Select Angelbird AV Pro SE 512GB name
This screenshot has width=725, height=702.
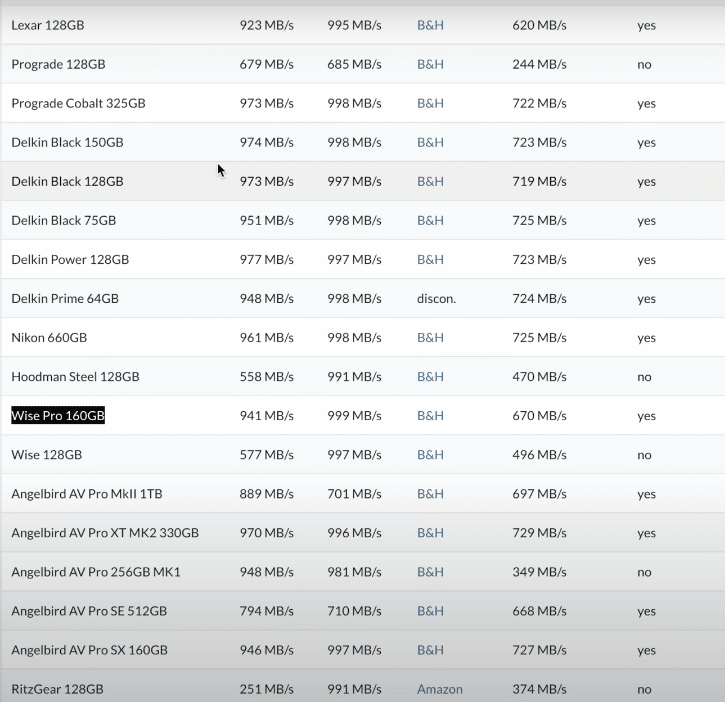tap(89, 611)
